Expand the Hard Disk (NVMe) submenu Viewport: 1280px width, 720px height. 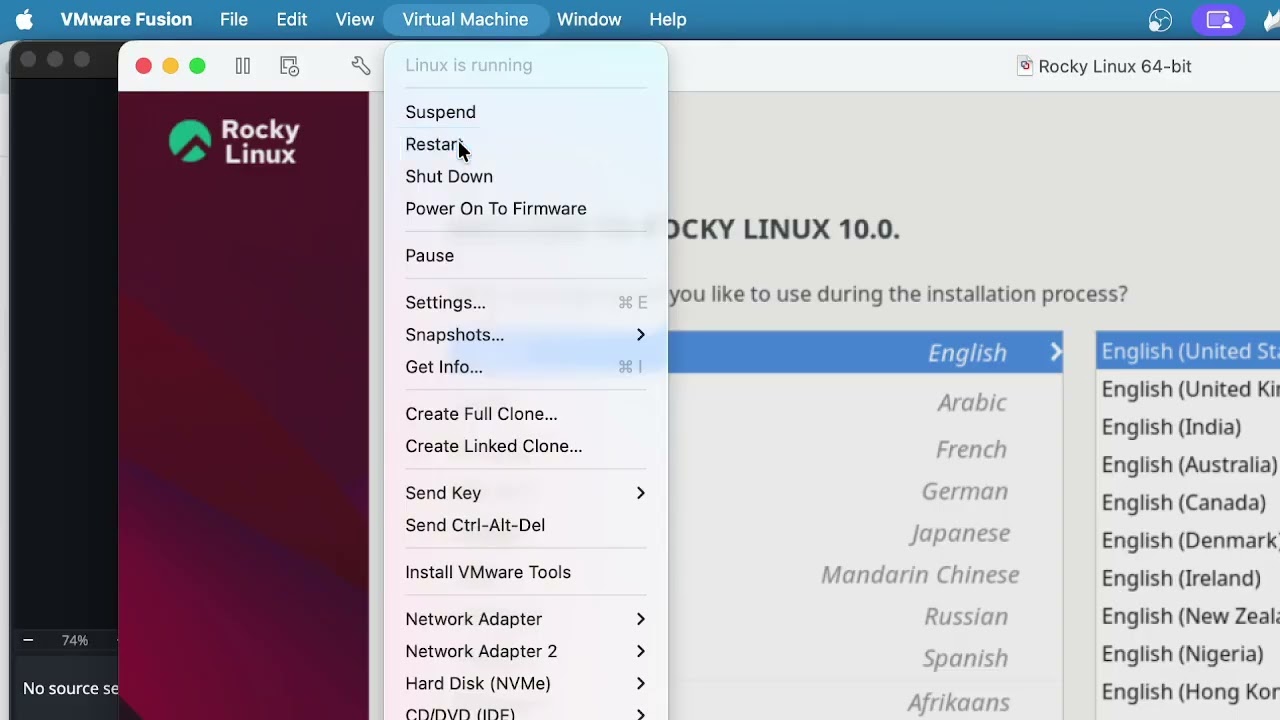pyautogui.click(x=526, y=683)
